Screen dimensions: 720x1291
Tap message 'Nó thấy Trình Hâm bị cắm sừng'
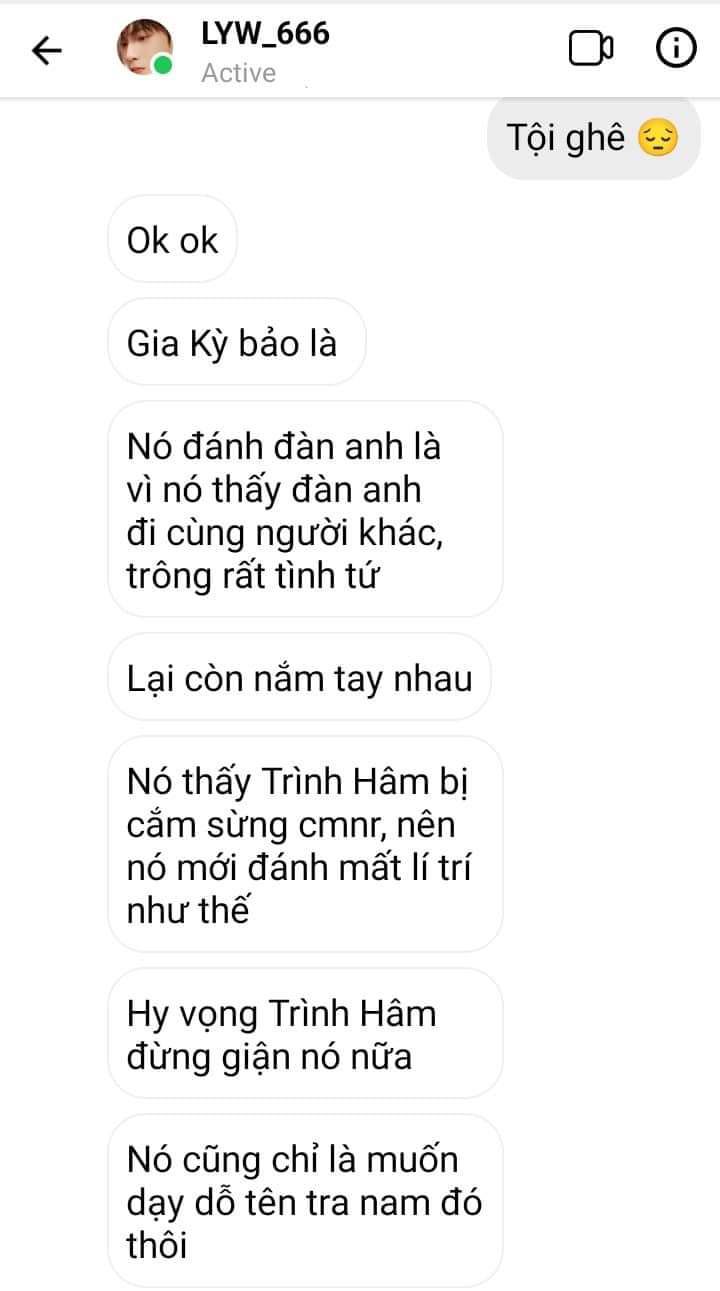click(x=305, y=845)
